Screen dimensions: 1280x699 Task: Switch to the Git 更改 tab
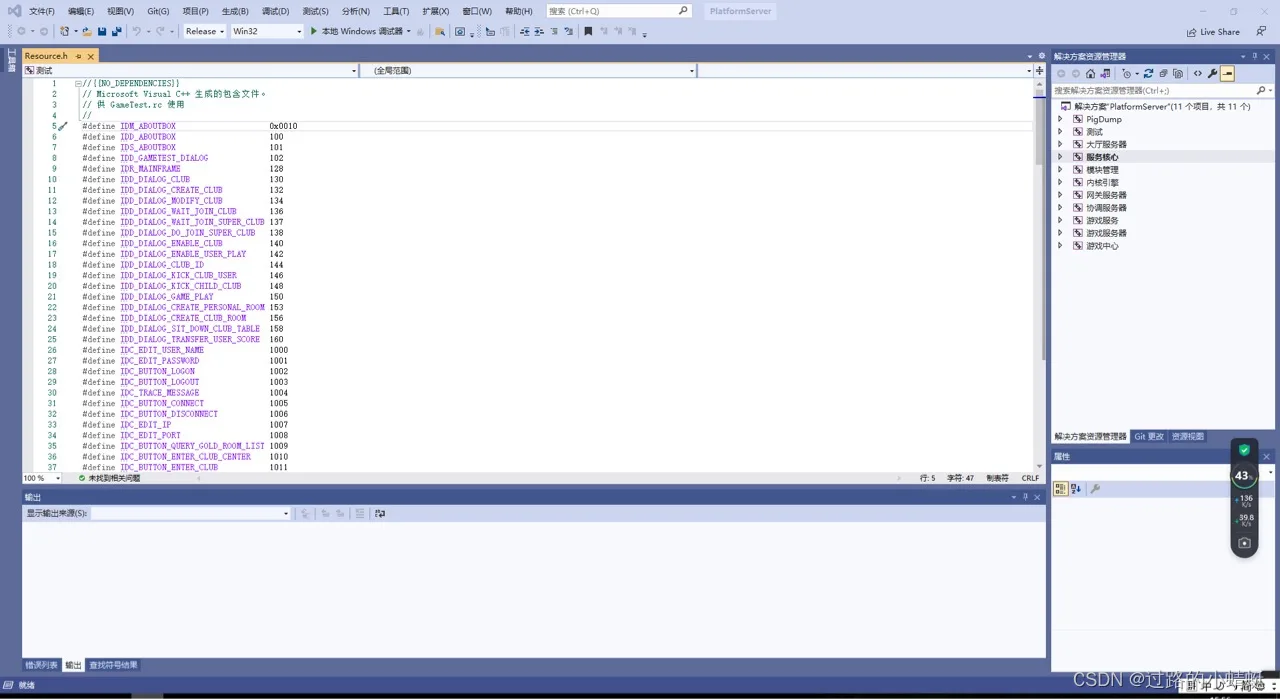(1149, 437)
